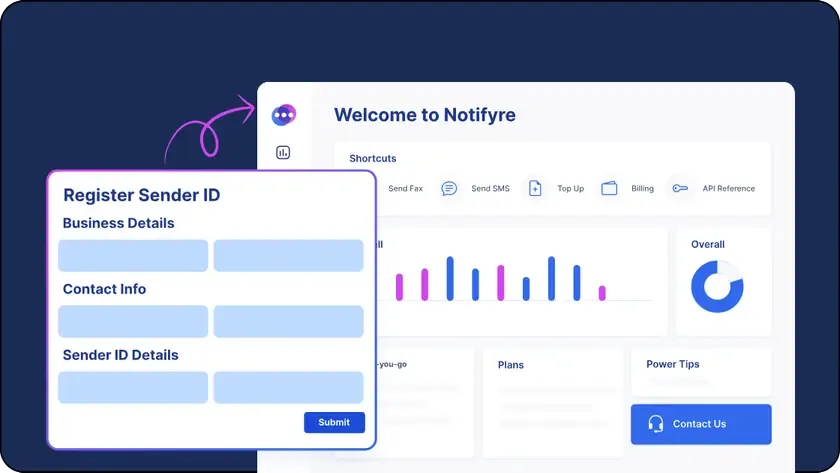This screenshot has width=840, height=473.
Task: Click the Send SMS speech bubble icon
Action: (449, 189)
